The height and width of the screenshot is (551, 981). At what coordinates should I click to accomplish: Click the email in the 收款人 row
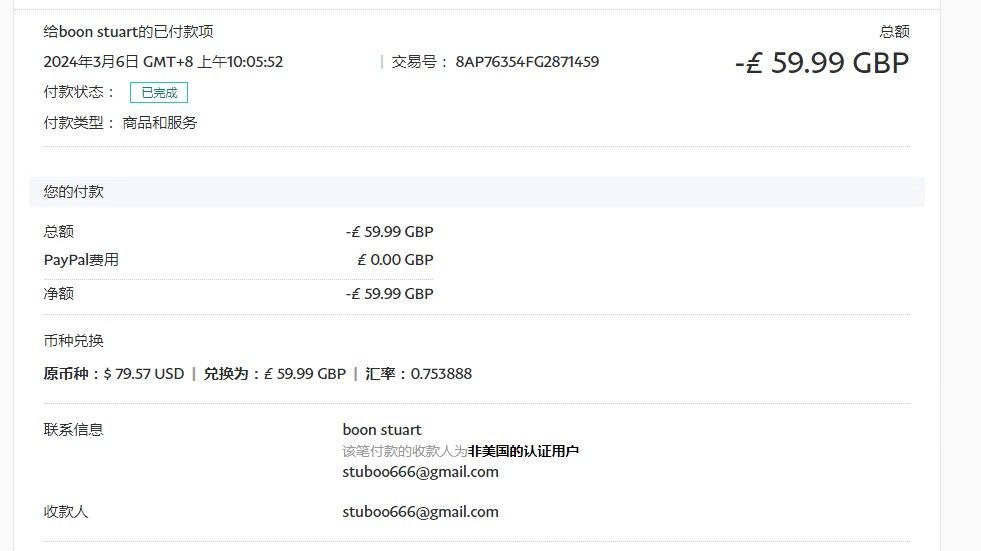point(420,512)
